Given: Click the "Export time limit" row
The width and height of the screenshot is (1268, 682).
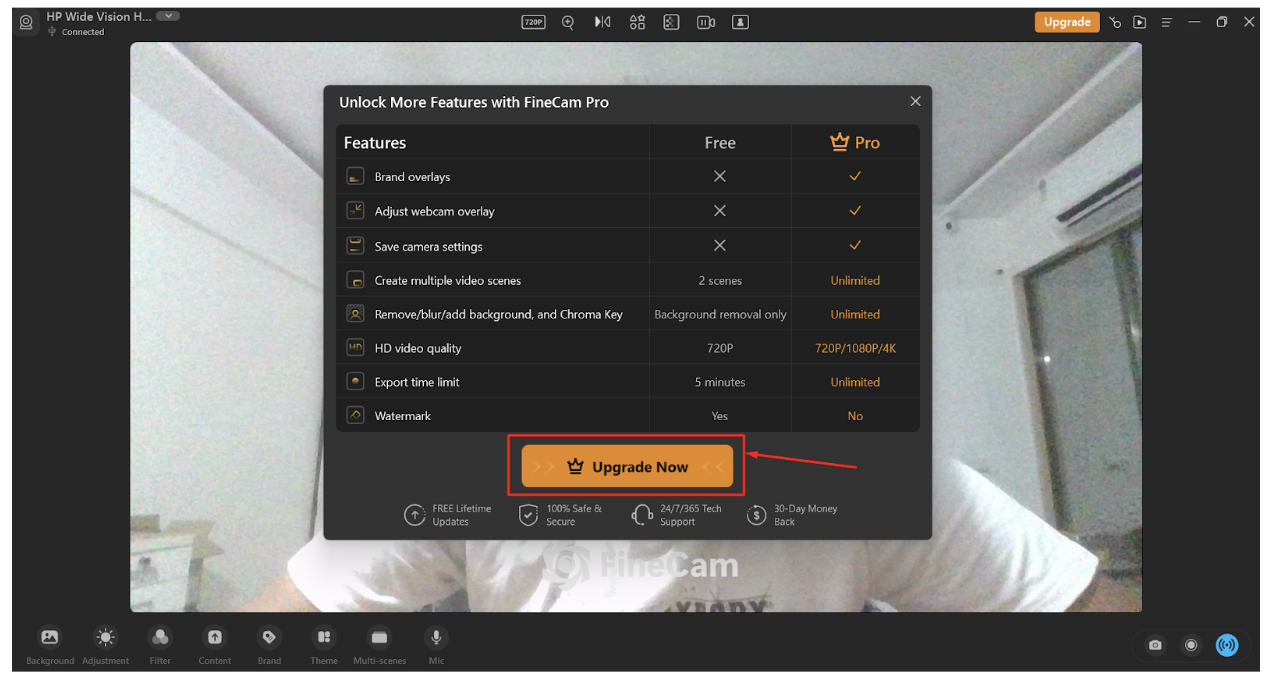Looking at the screenshot, I should click(x=628, y=382).
